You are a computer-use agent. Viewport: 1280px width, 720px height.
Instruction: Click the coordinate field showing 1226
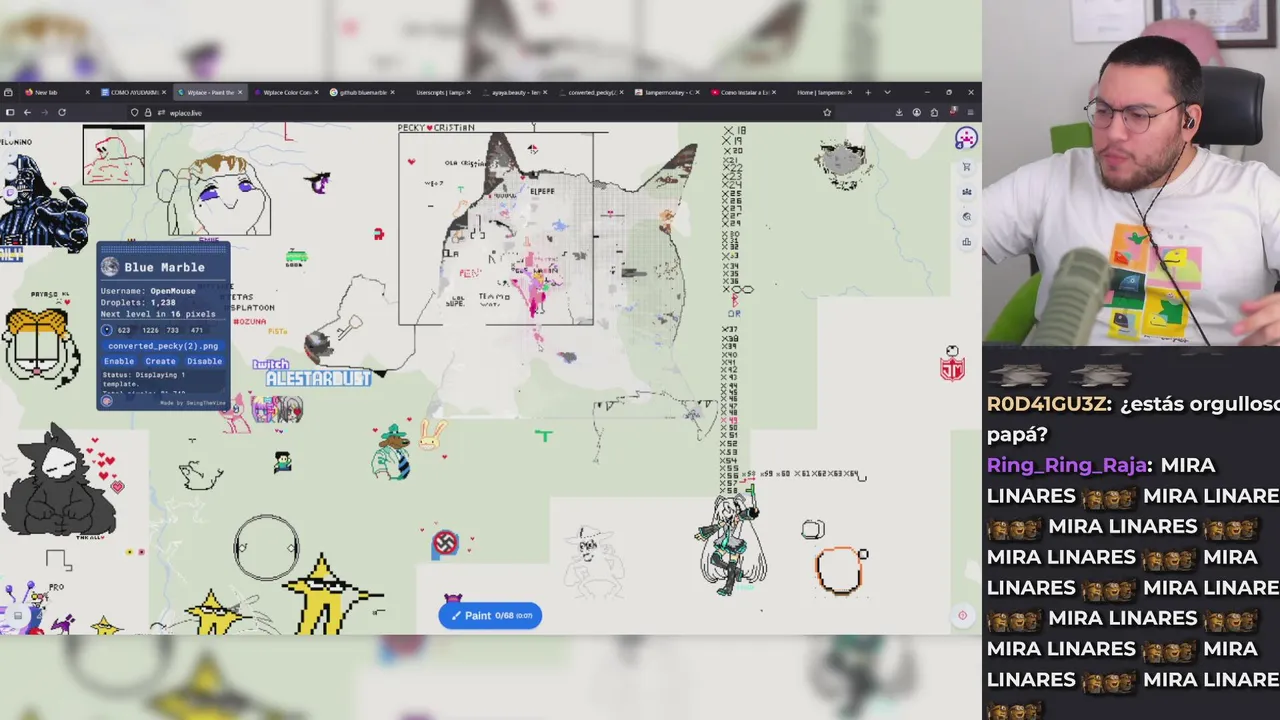point(150,330)
